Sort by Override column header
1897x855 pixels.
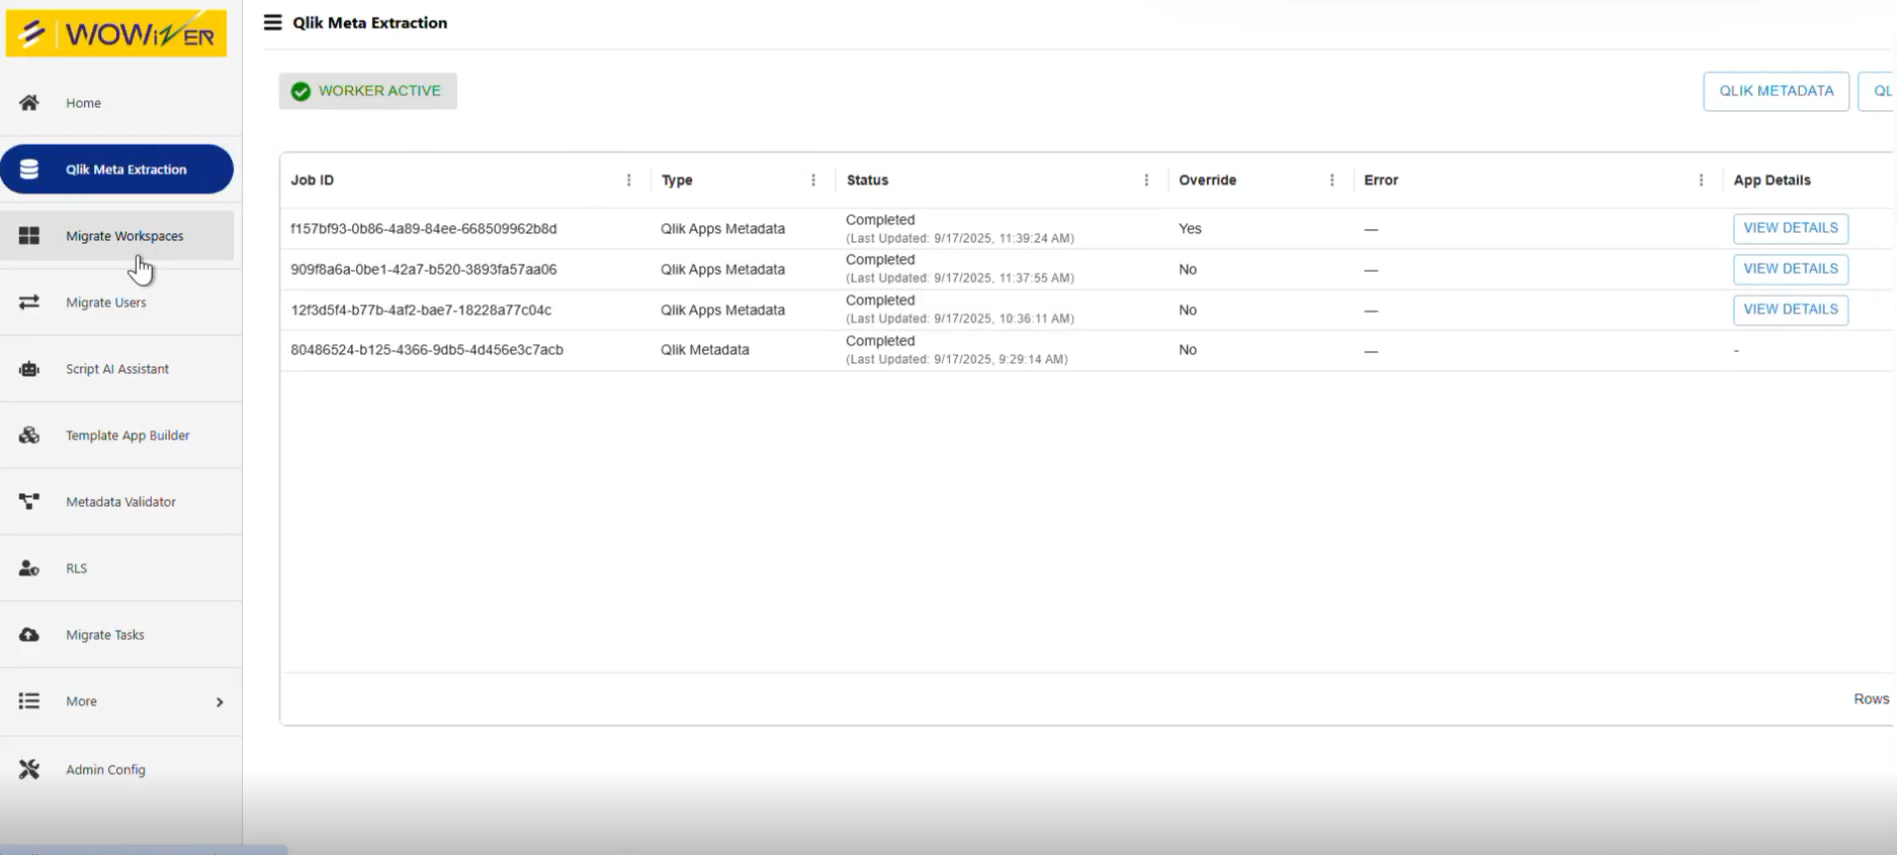coord(1207,180)
